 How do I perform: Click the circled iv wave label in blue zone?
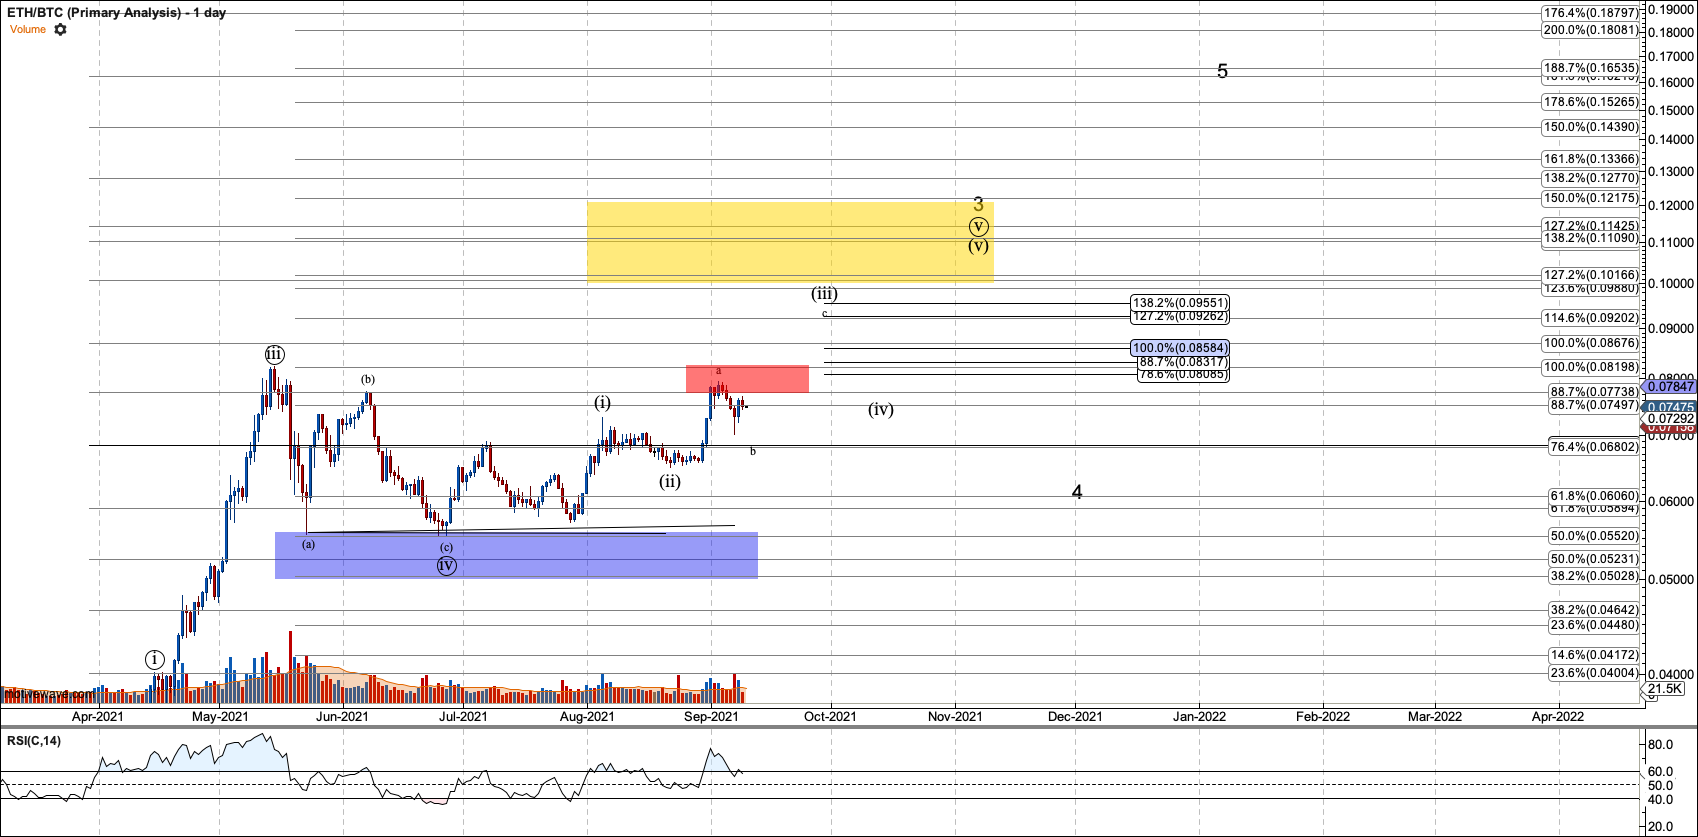[447, 565]
